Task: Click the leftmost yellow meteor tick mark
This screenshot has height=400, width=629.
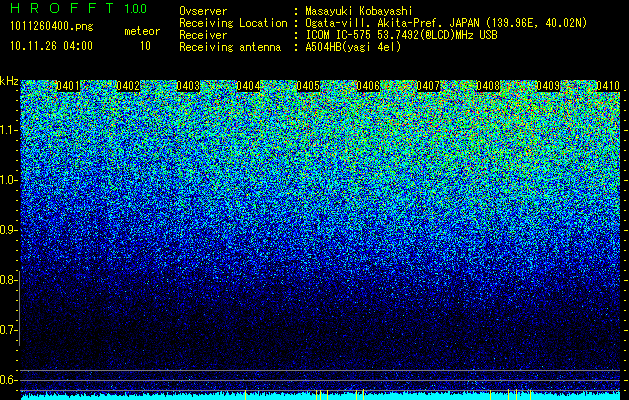Action: 246,395
